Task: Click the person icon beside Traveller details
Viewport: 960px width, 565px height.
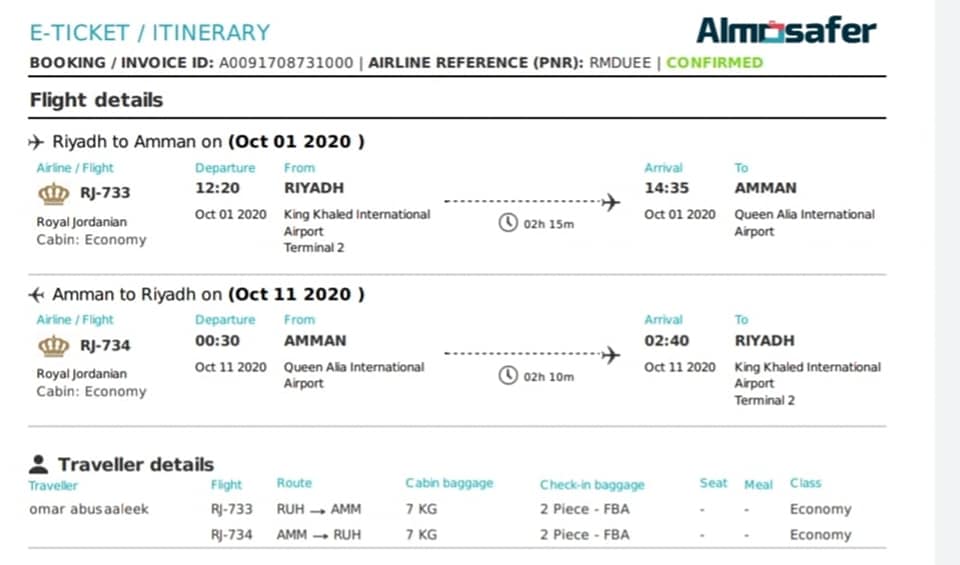Action: pos(38,464)
